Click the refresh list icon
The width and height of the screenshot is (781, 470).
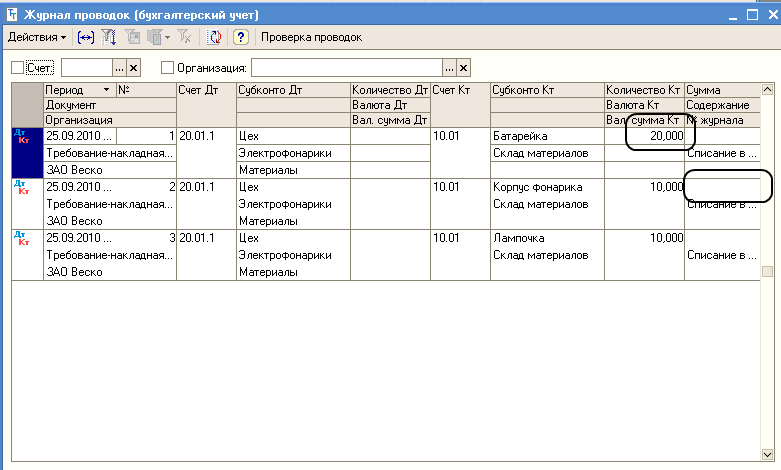point(215,37)
